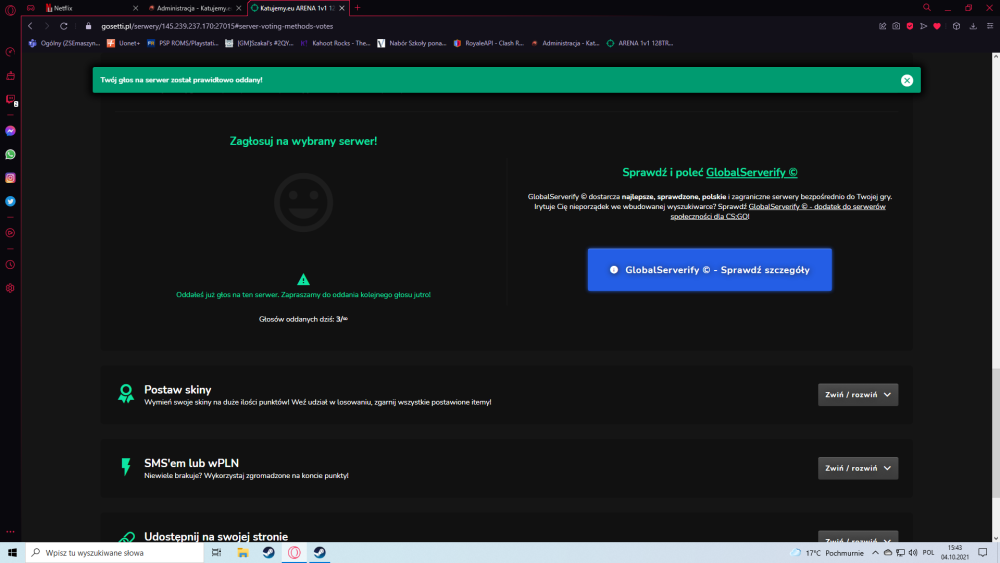Click the GlobalServerify © heading link
Screen dimensions: 1000x563
751,172
